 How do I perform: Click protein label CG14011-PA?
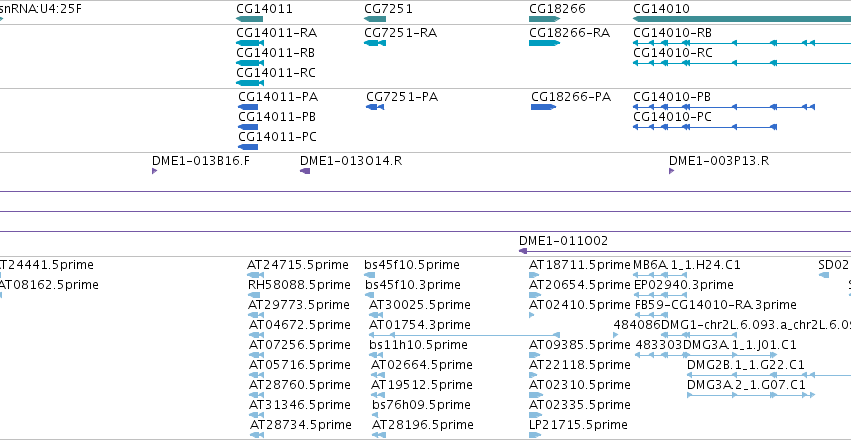point(278,97)
